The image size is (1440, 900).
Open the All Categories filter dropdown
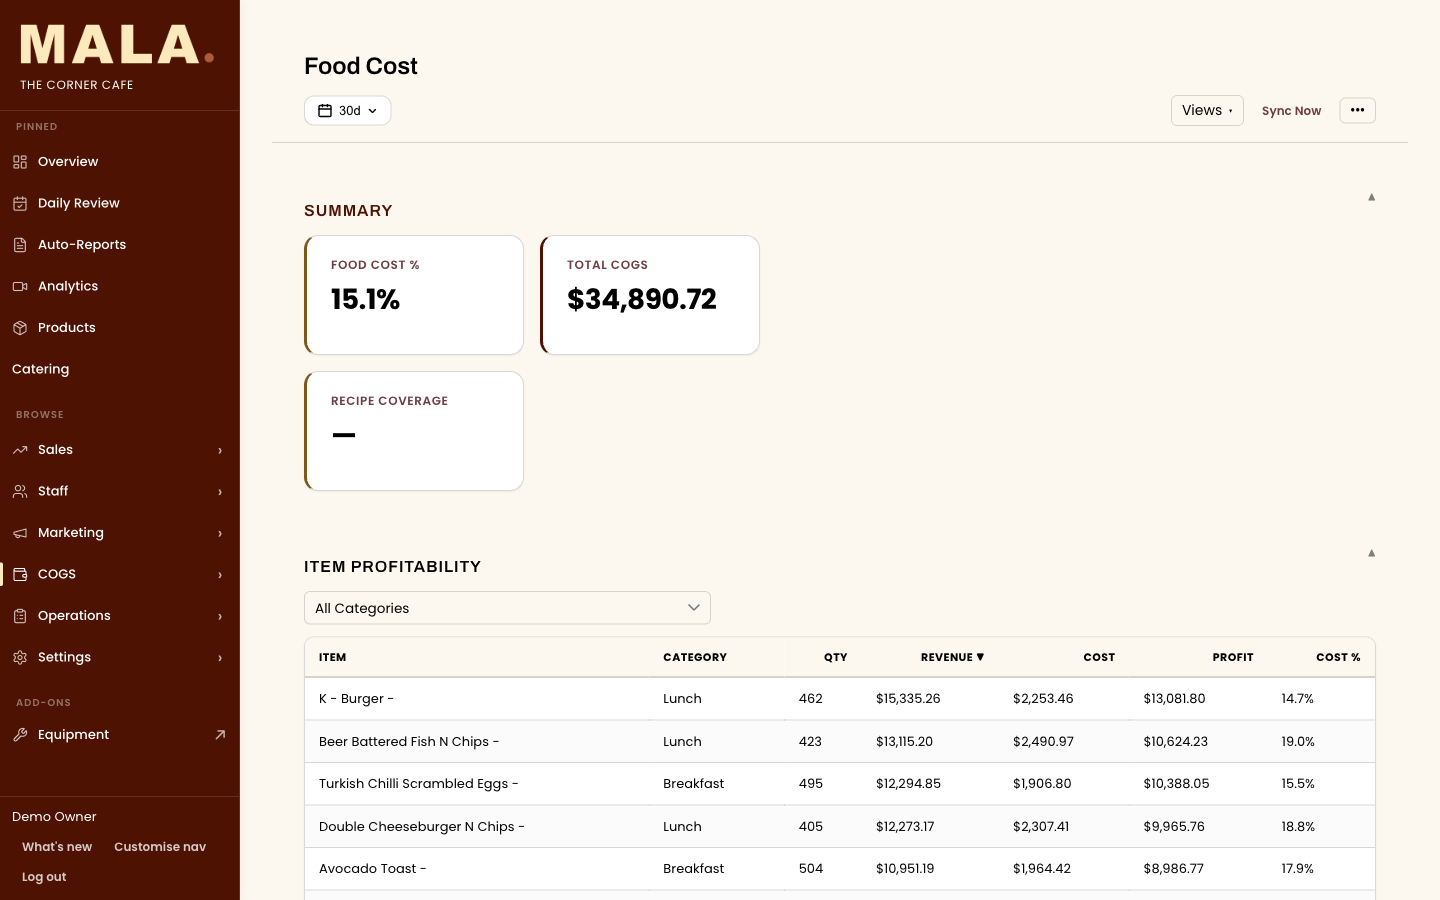tap(507, 608)
